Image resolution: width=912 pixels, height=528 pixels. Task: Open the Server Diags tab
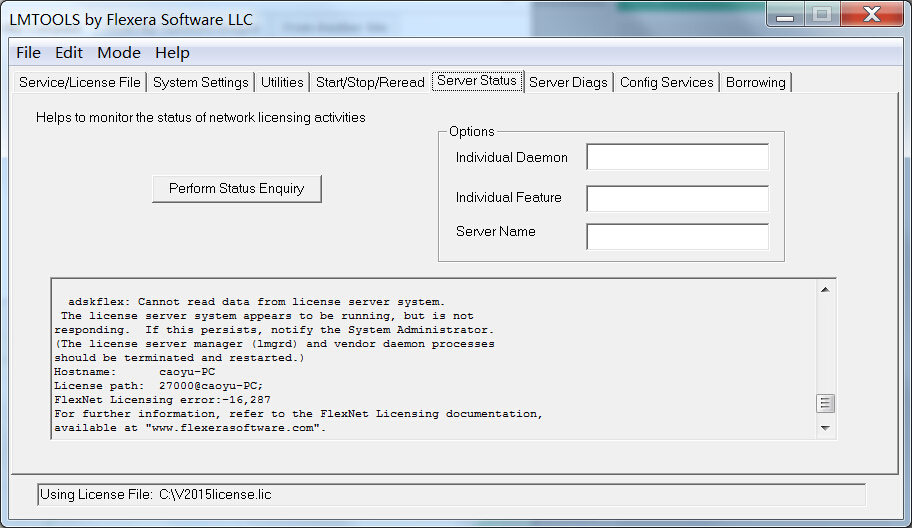coord(568,83)
